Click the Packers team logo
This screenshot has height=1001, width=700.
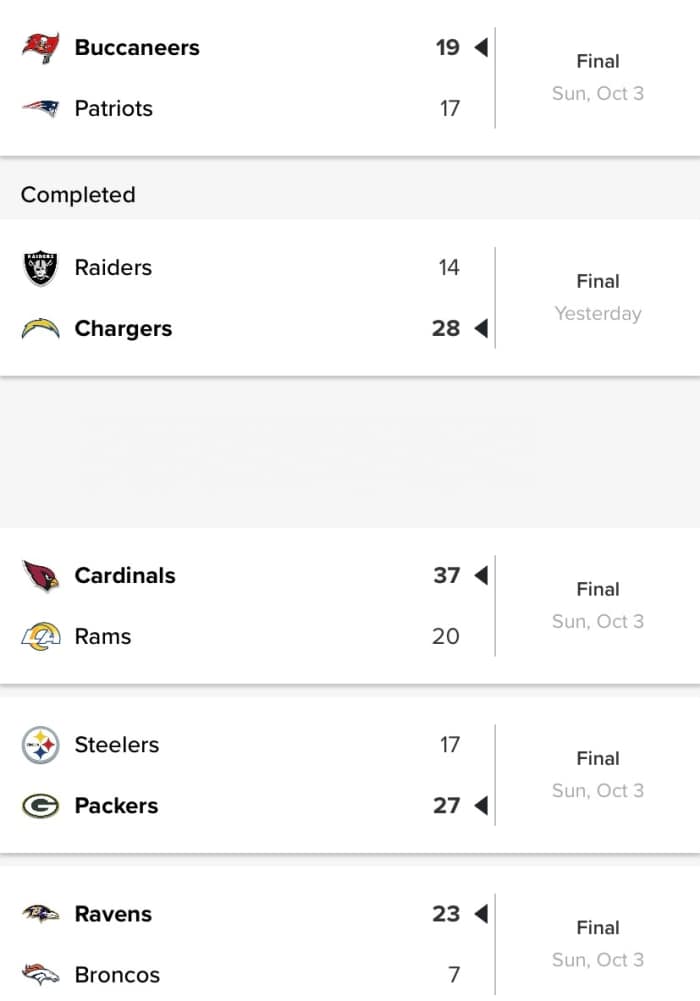(42, 805)
